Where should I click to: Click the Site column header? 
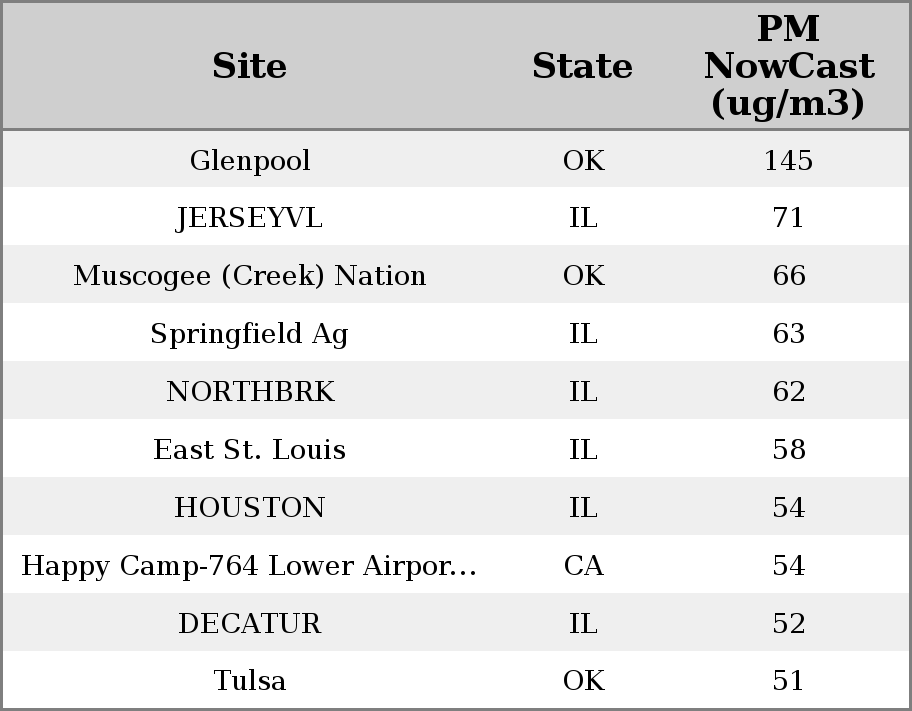coord(249,66)
